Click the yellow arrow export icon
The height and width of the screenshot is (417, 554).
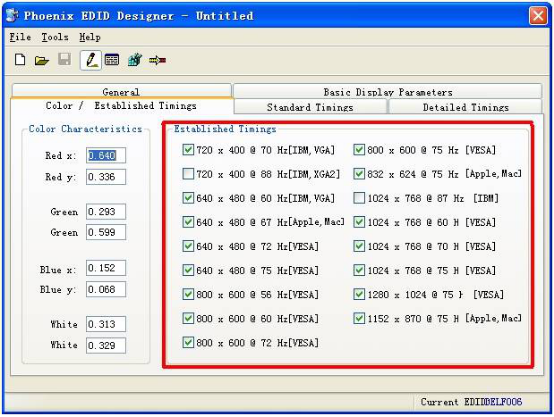click(157, 60)
